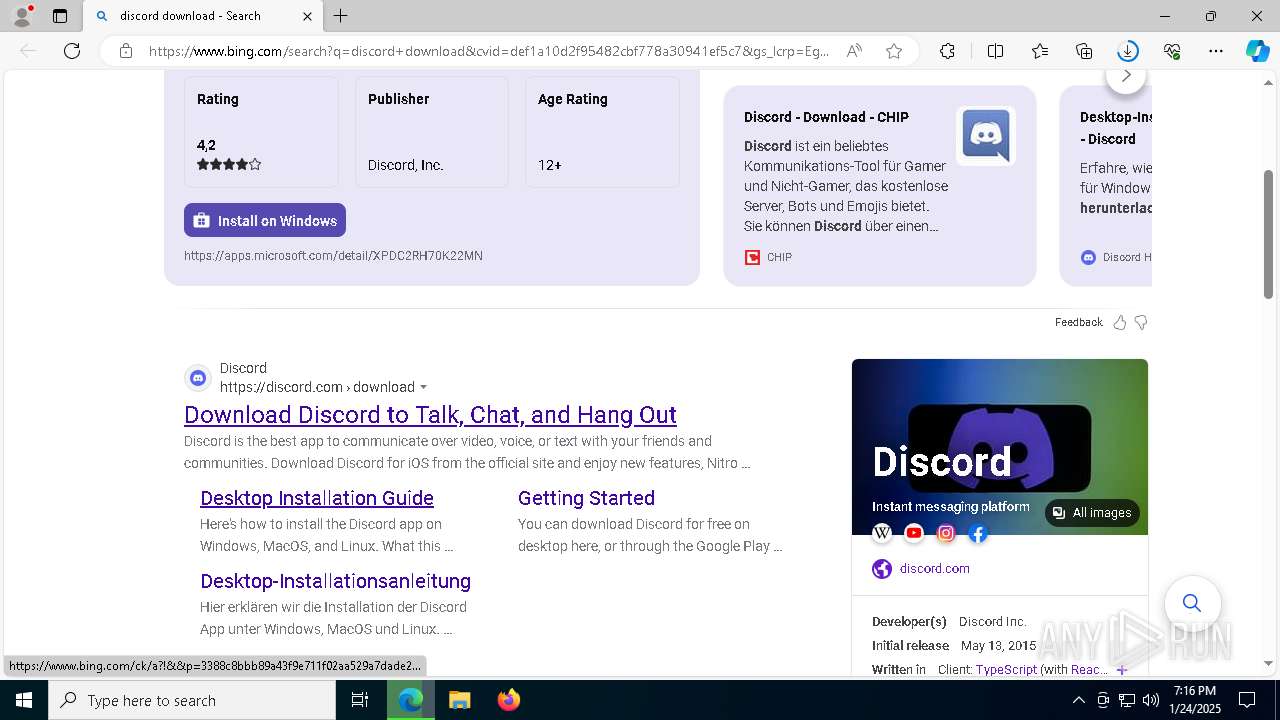Image resolution: width=1280 pixels, height=720 pixels.
Task: Open the Windows Start menu
Action: tap(24, 700)
